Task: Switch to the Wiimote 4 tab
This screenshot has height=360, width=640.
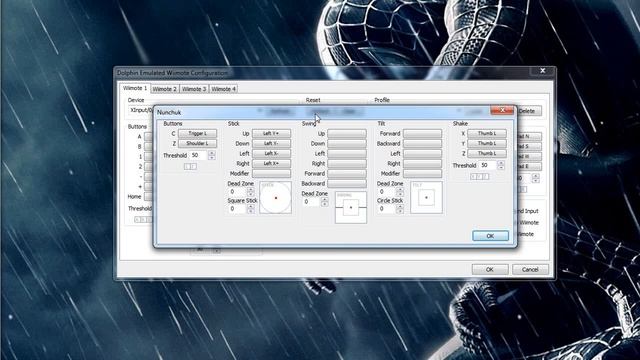Action: point(224,89)
